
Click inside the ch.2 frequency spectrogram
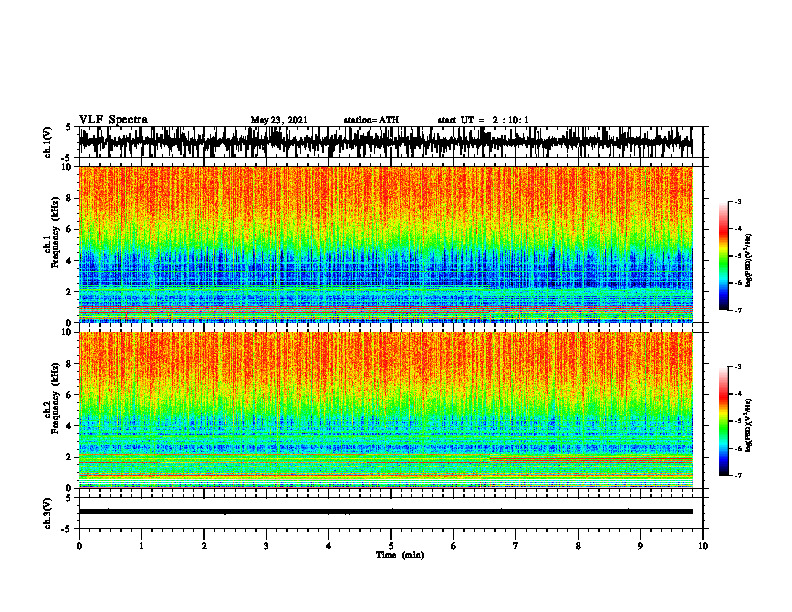pos(385,410)
